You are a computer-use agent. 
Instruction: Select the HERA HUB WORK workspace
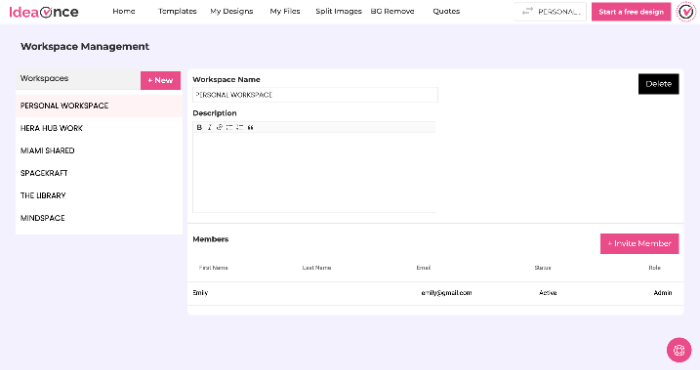[x=99, y=128]
